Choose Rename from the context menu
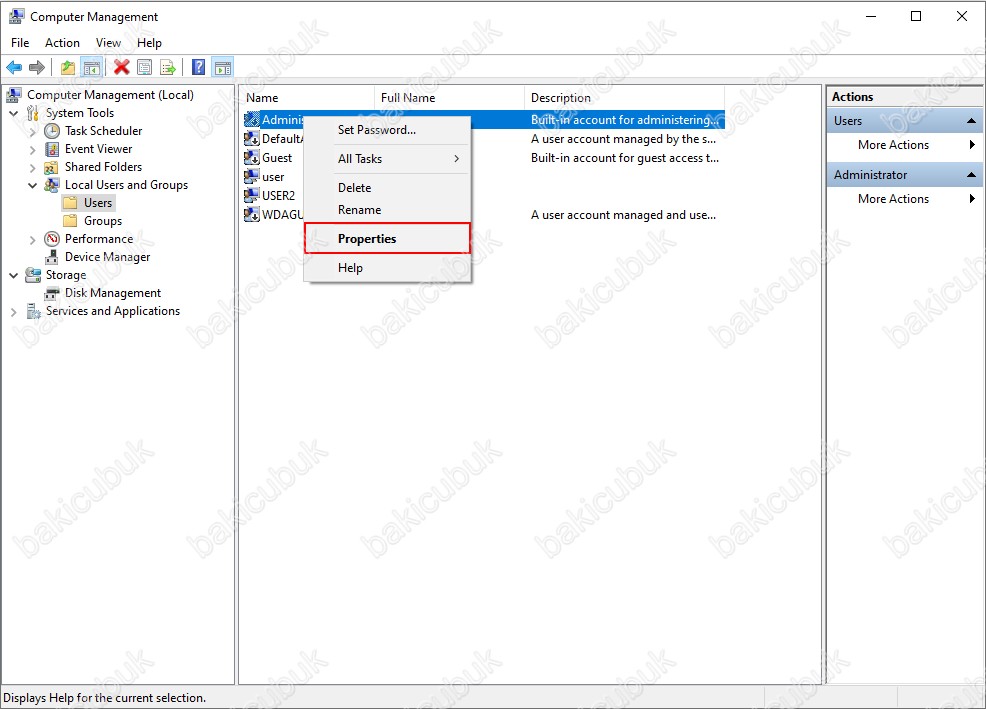 point(387,210)
